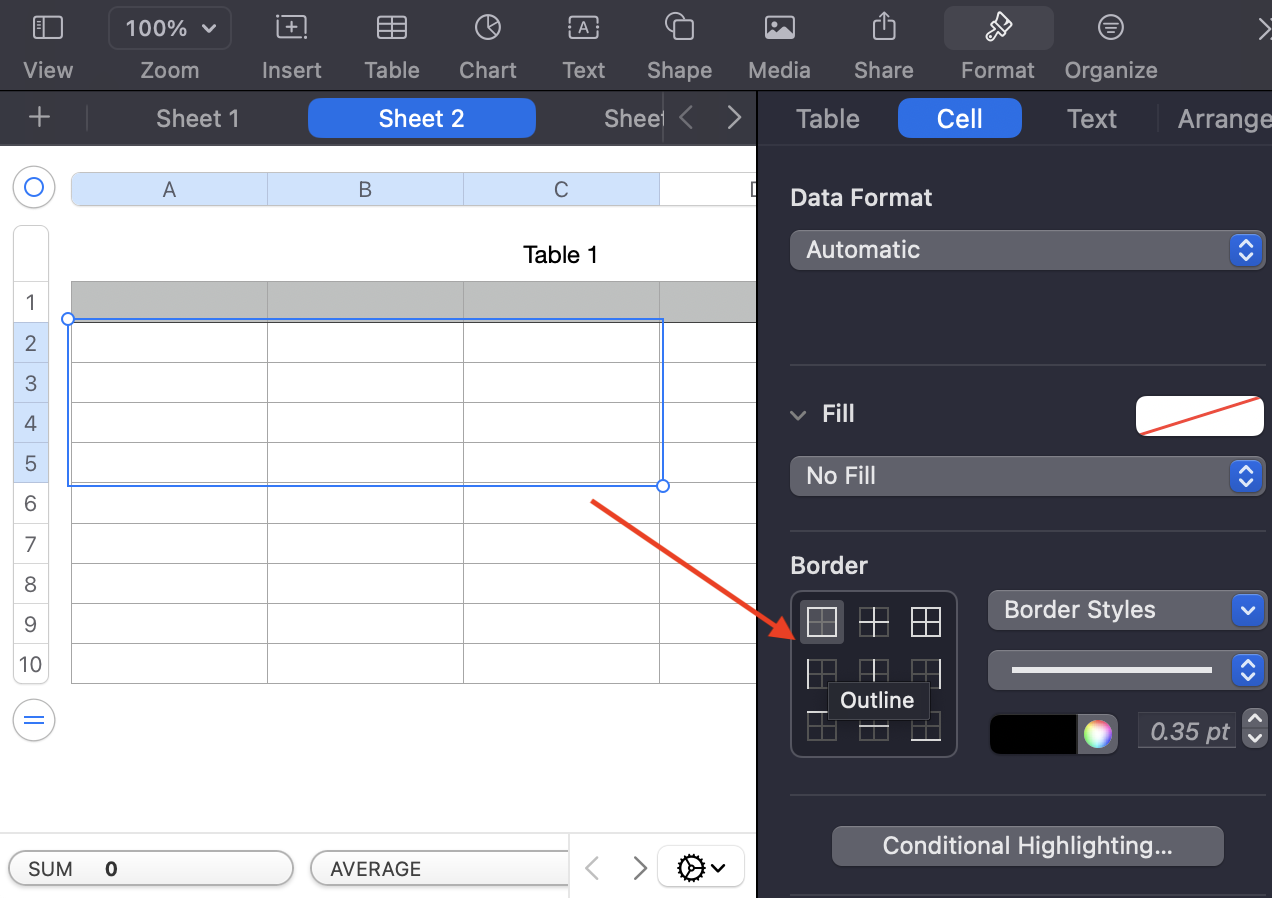The width and height of the screenshot is (1272, 898).
Task: Click the Border section heading
Action: 829,565
